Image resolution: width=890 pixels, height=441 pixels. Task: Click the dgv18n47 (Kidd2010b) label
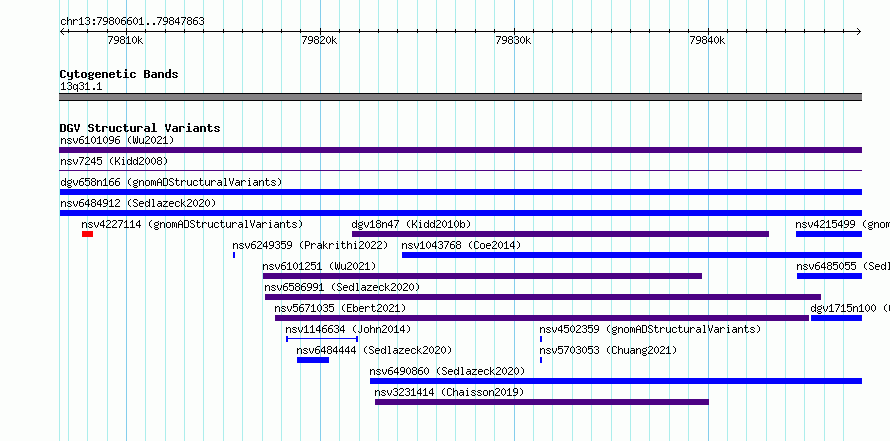tap(412, 224)
